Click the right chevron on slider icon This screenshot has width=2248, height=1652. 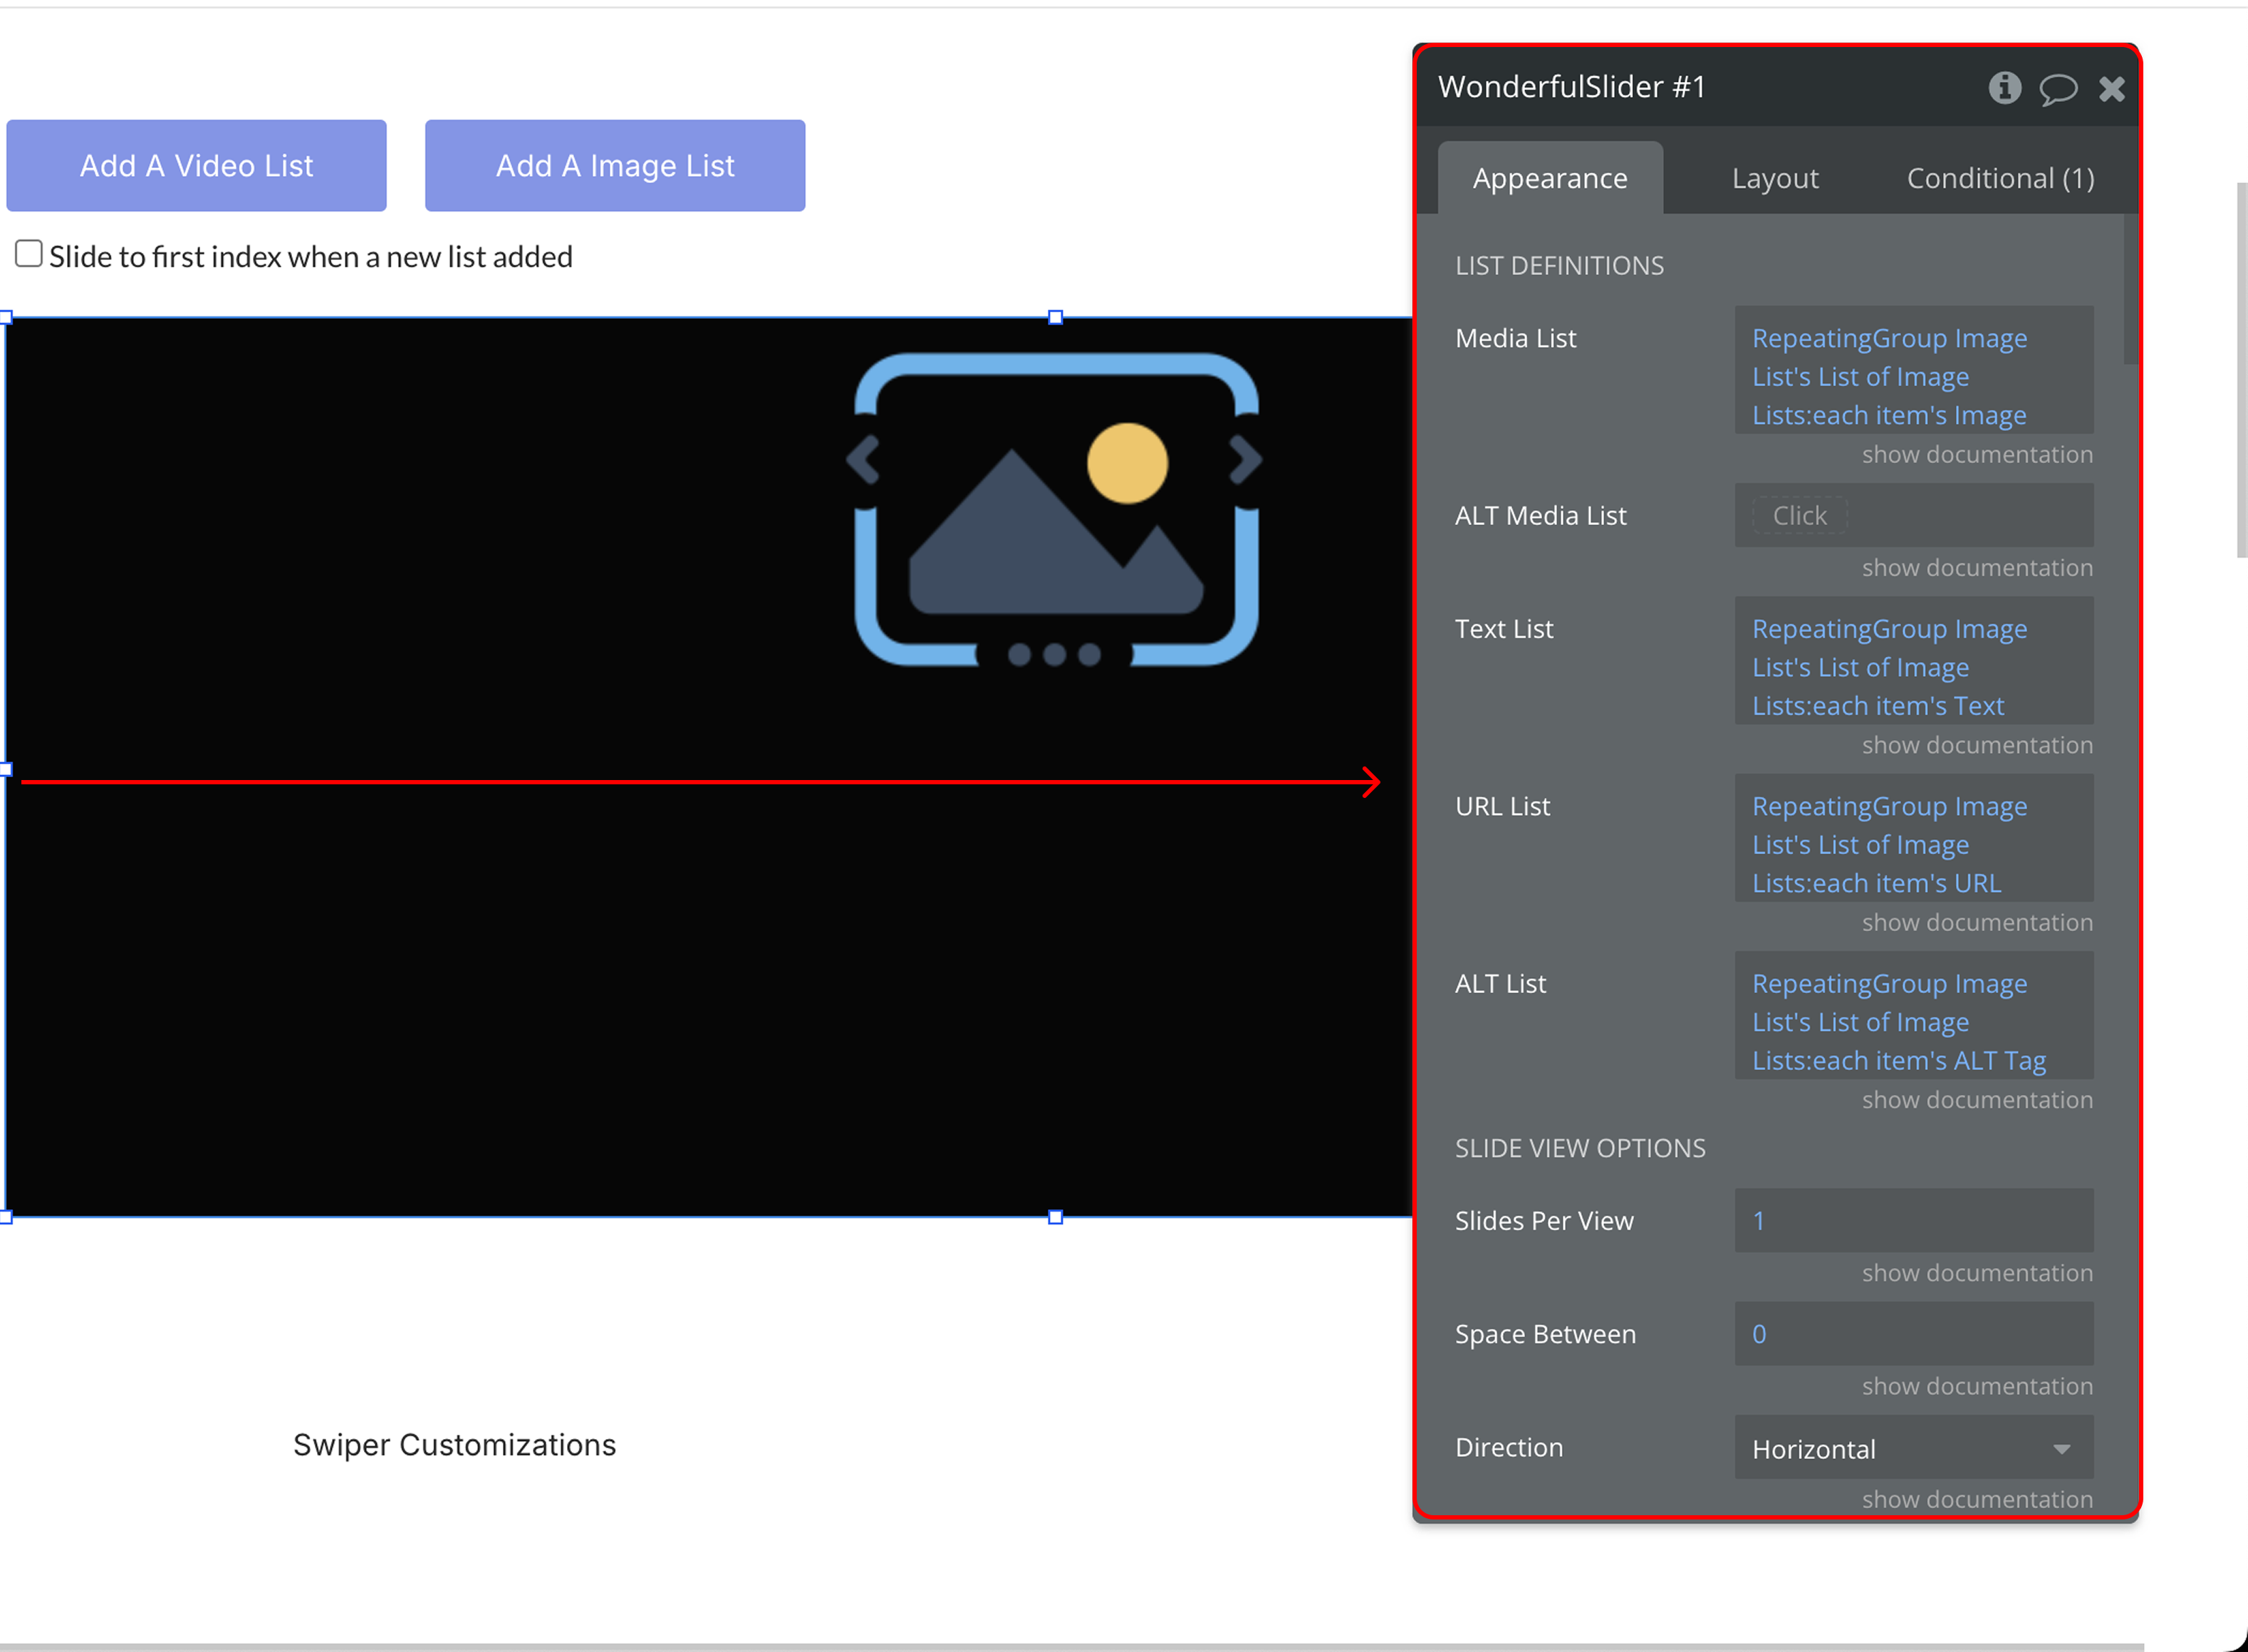[x=1245, y=460]
